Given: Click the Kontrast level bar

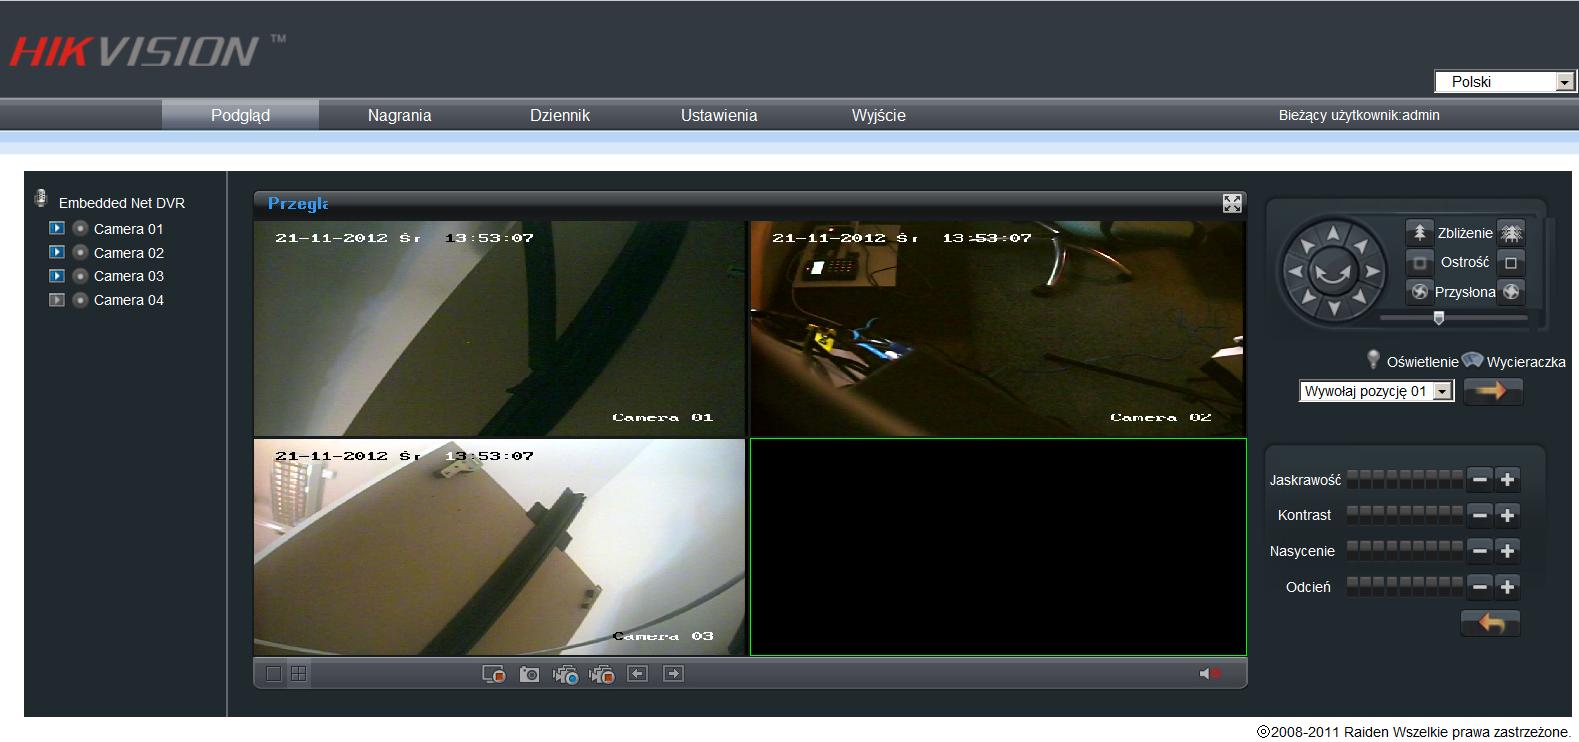Looking at the screenshot, I should click(x=1405, y=515).
